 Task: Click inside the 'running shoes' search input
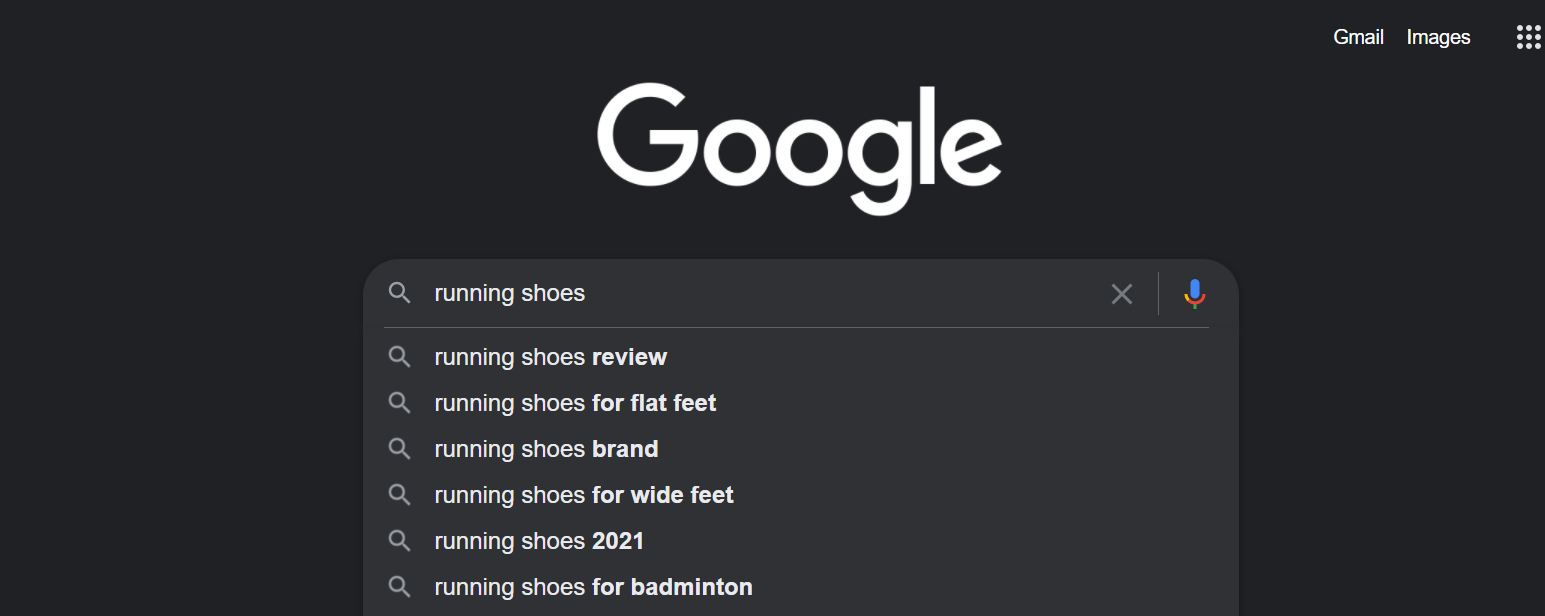[760, 293]
